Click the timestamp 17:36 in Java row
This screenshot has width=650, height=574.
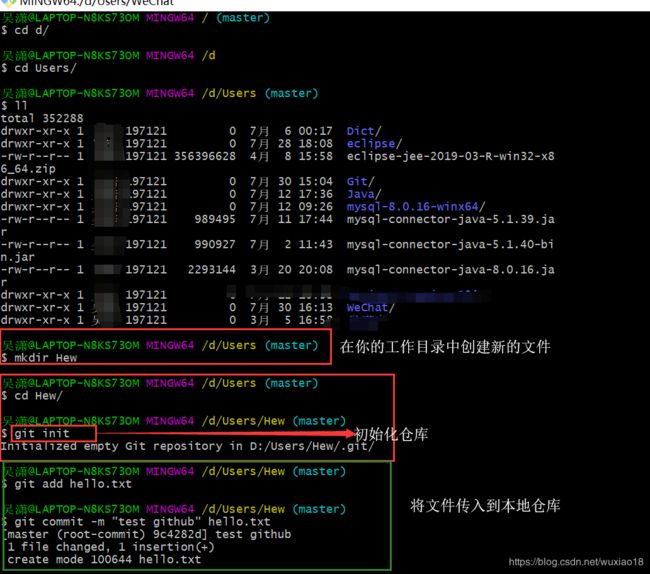coord(315,194)
